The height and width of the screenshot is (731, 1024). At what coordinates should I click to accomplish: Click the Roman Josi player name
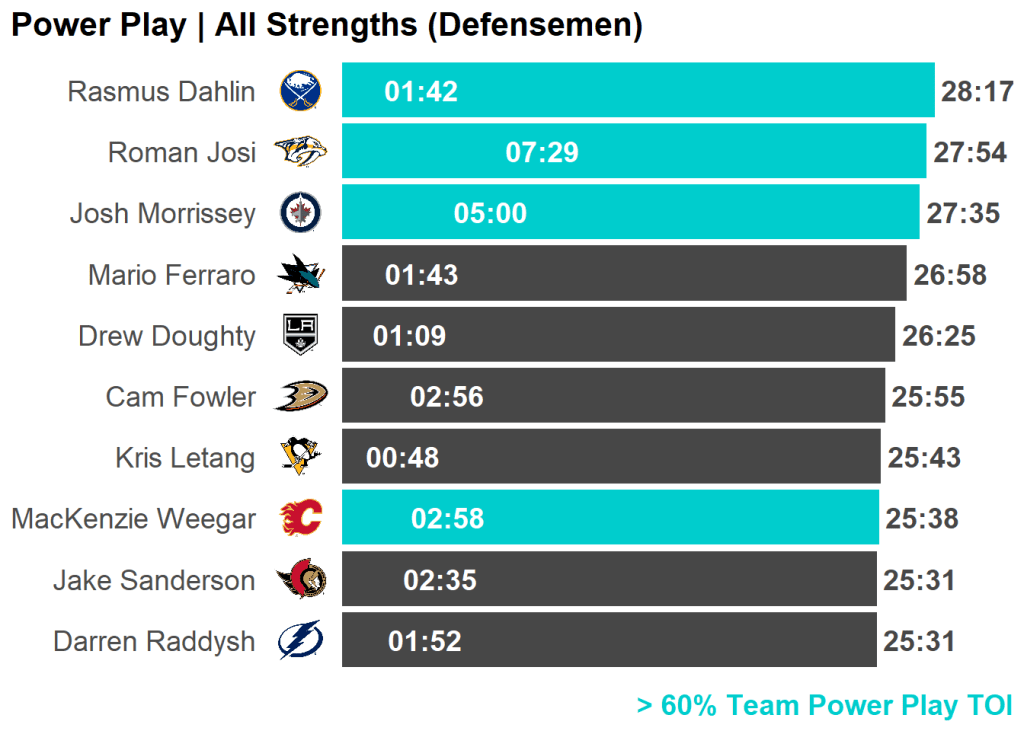click(x=181, y=152)
